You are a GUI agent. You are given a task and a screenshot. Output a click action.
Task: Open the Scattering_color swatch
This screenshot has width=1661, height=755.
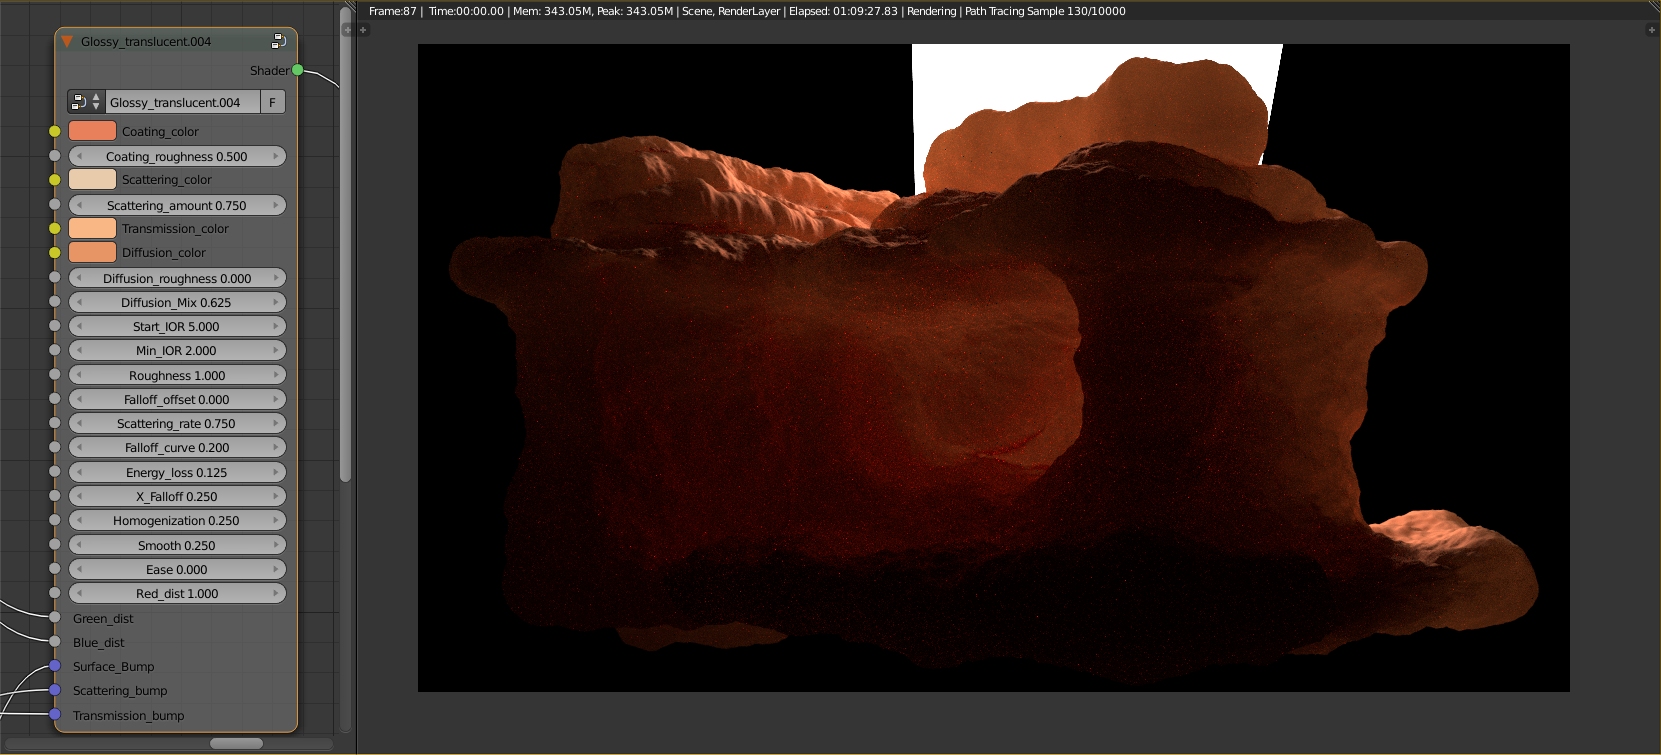93,180
